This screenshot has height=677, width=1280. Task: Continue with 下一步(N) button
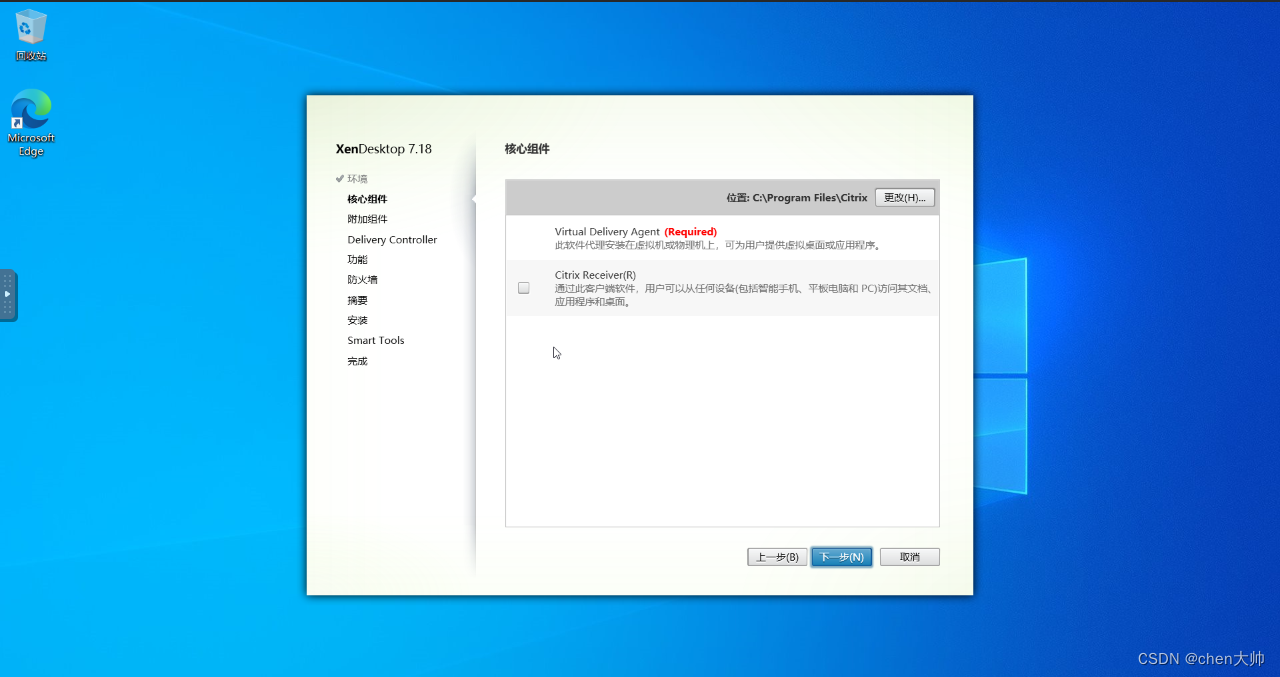click(x=841, y=557)
